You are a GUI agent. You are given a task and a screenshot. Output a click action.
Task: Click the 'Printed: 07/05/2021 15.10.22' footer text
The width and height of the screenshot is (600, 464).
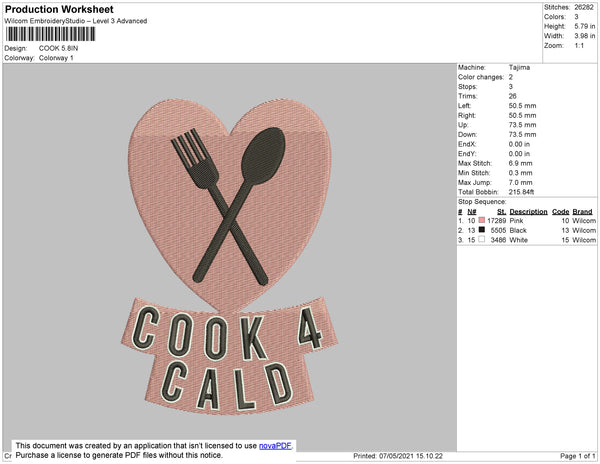(398, 456)
